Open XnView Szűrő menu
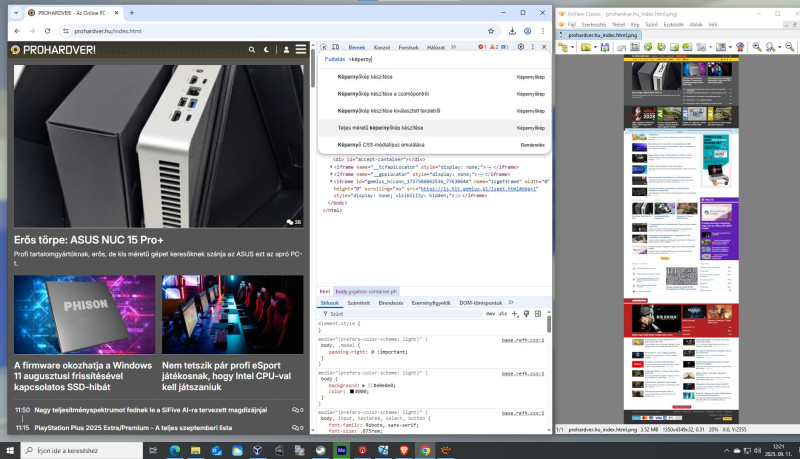The height and width of the screenshot is (459, 800). 651,24
